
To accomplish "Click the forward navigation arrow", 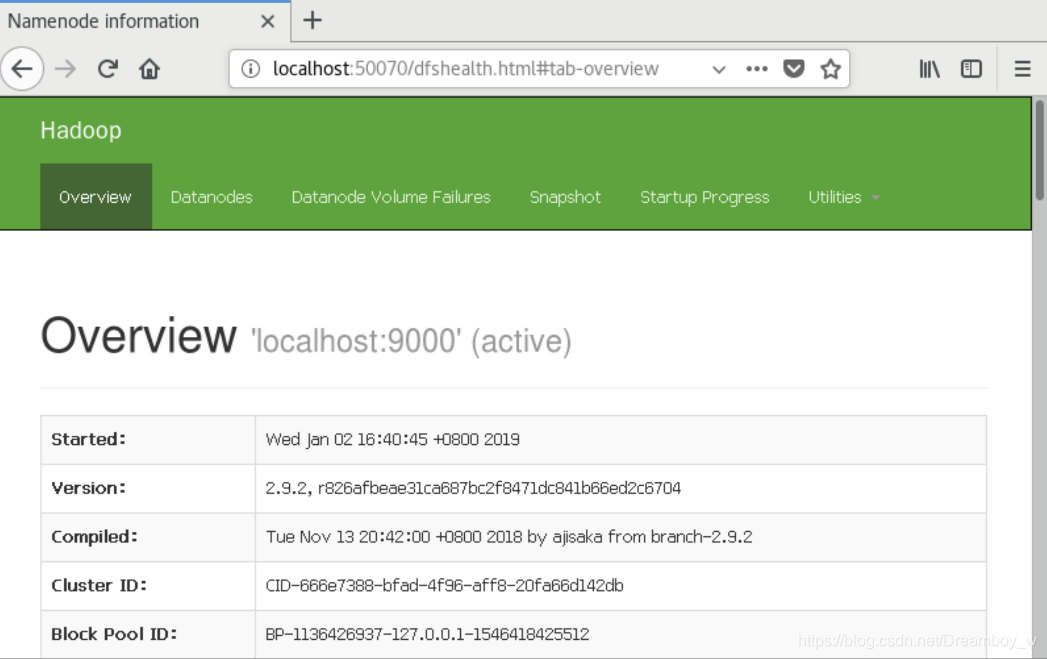I will [65, 68].
